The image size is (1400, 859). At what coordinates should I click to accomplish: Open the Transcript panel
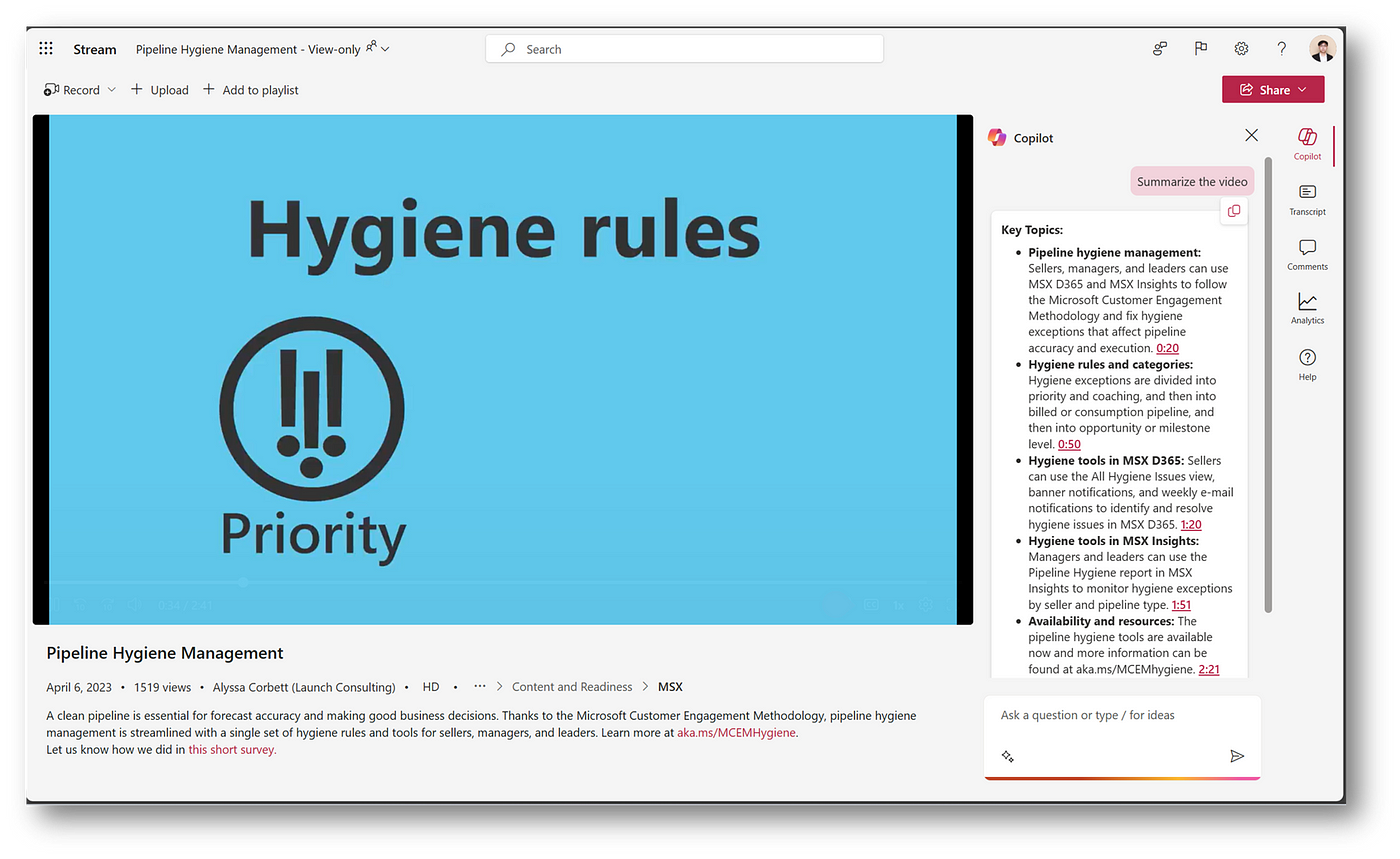pos(1307,199)
